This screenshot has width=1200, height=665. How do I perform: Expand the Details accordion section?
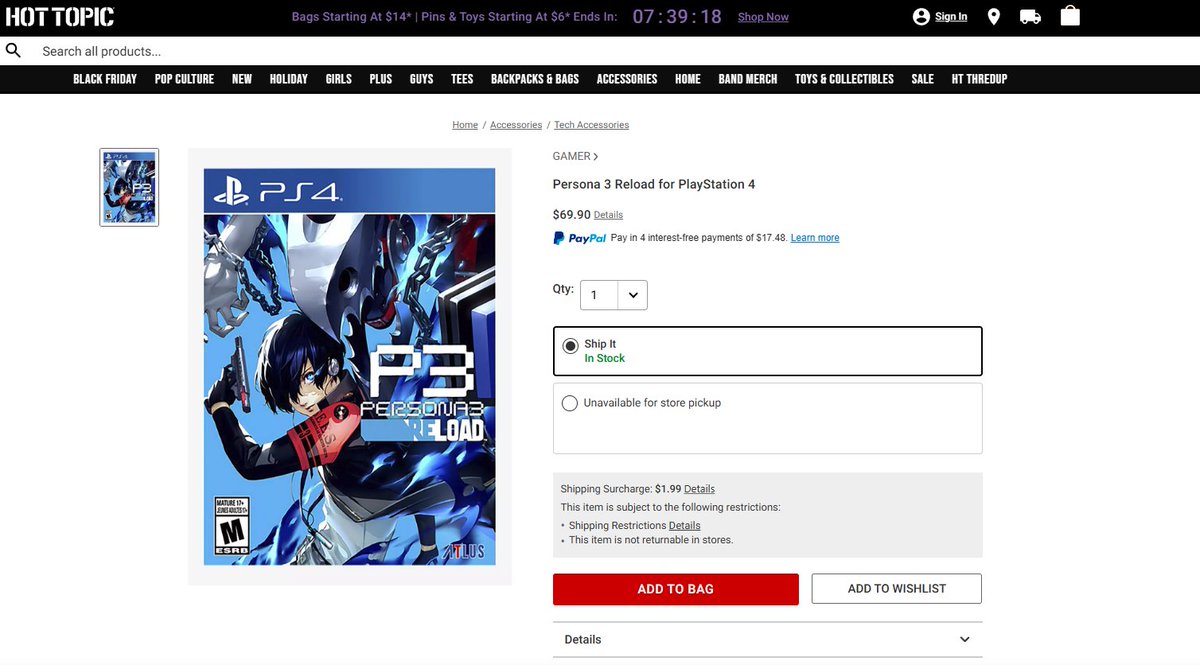point(767,640)
